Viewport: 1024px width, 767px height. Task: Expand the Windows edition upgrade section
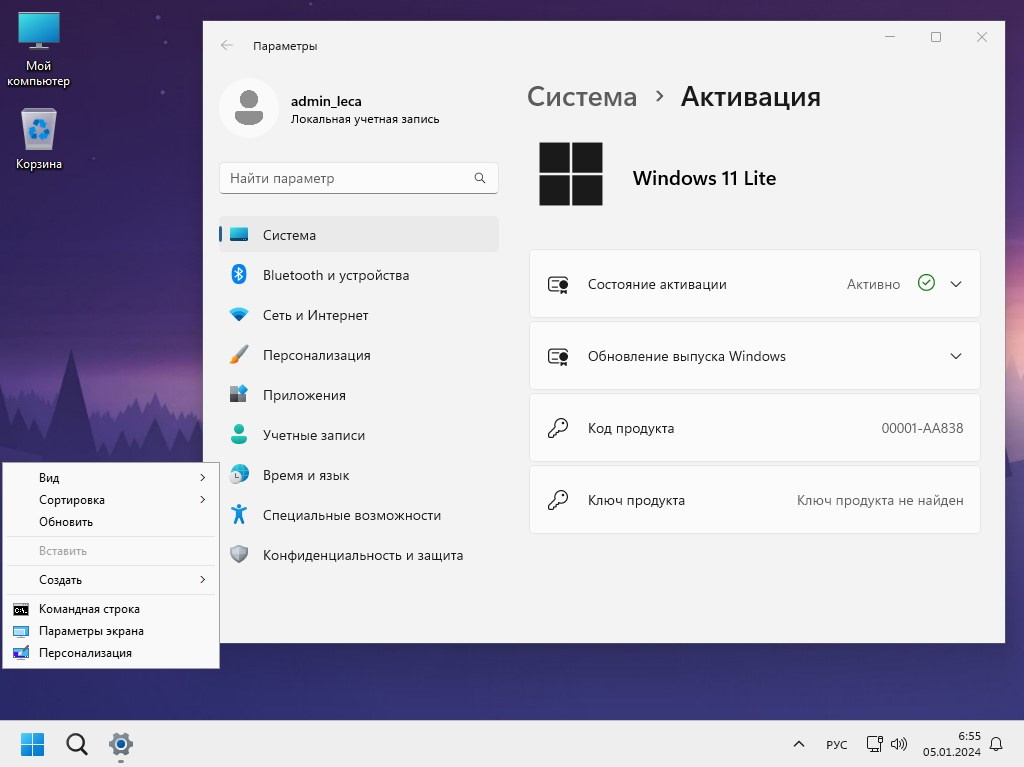[956, 356]
